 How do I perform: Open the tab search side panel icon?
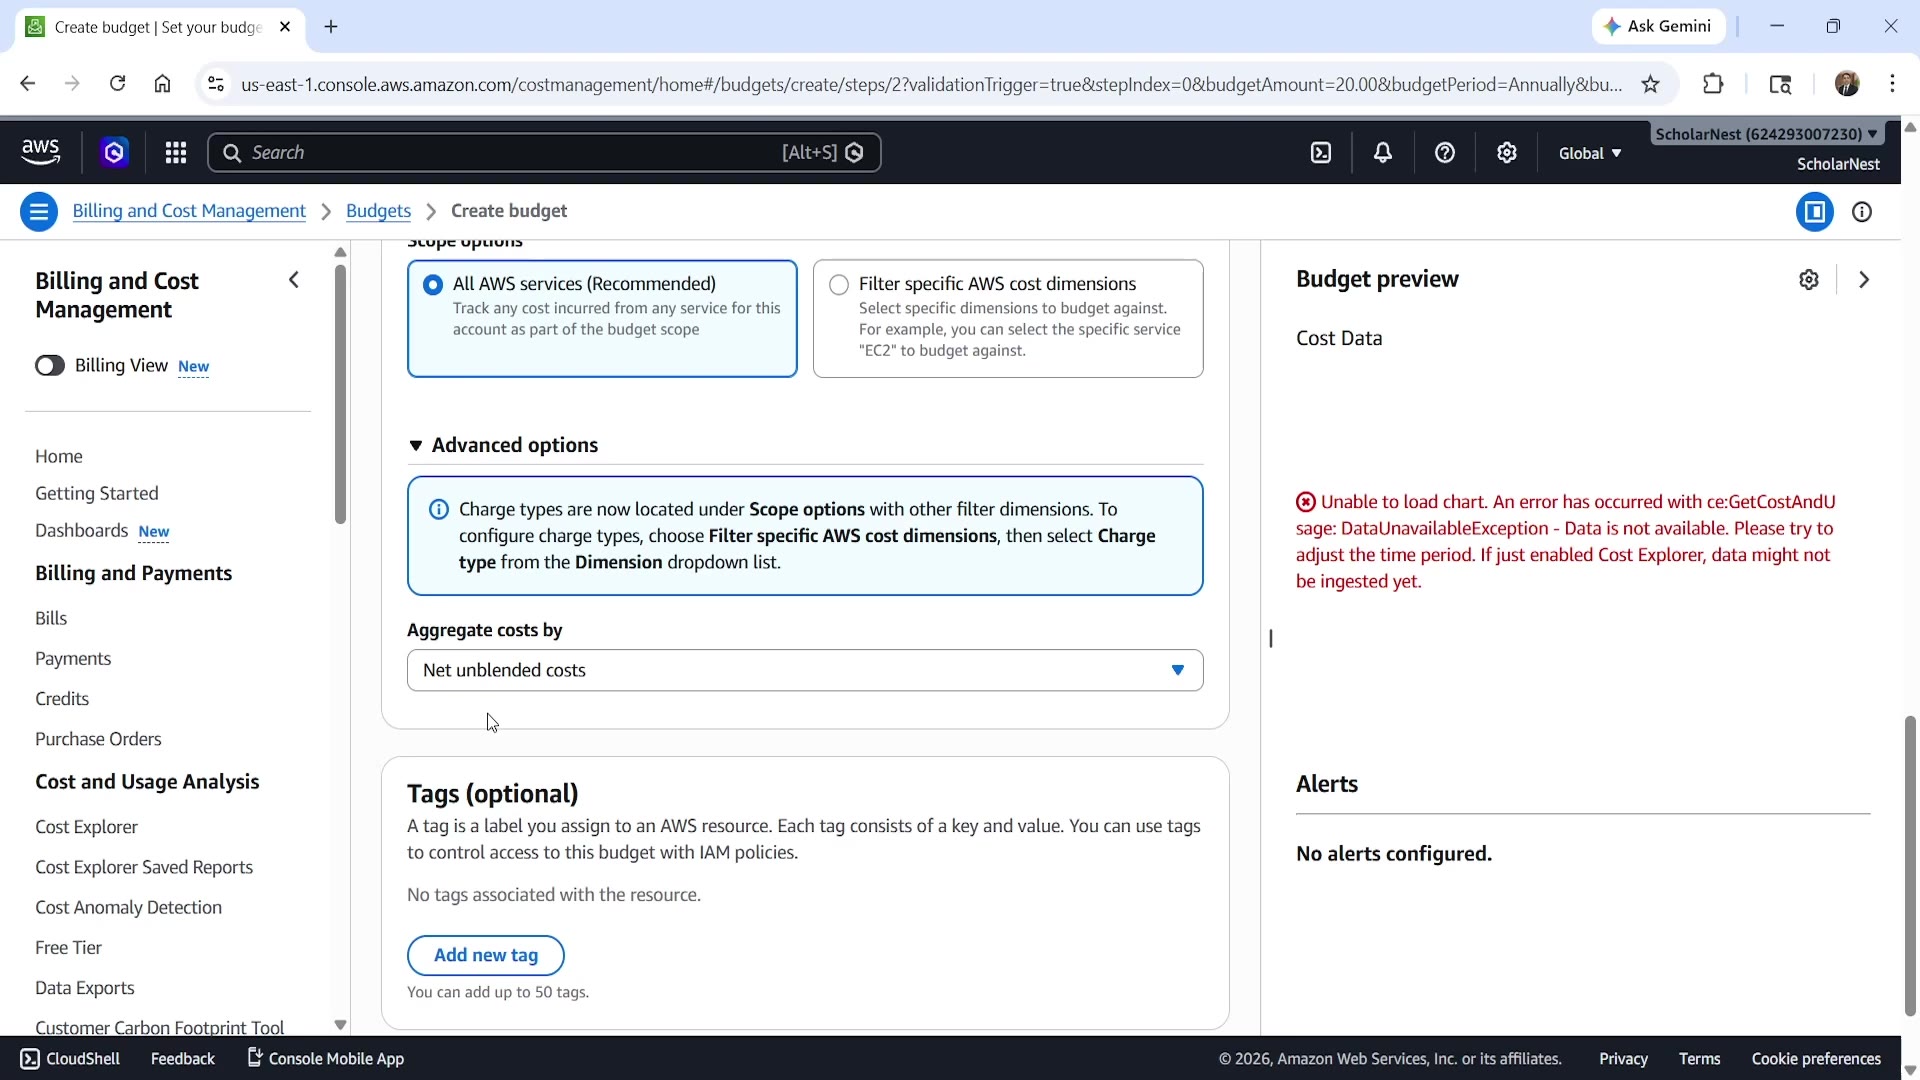(1780, 84)
